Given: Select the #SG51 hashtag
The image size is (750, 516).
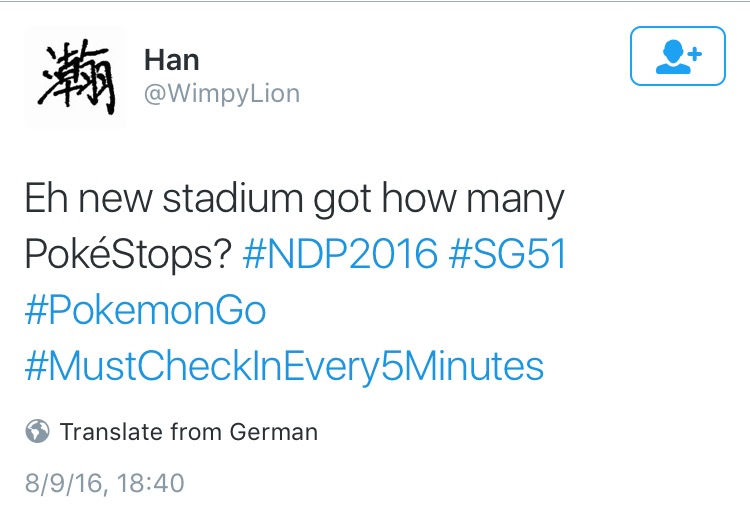Looking at the screenshot, I should click(508, 254).
